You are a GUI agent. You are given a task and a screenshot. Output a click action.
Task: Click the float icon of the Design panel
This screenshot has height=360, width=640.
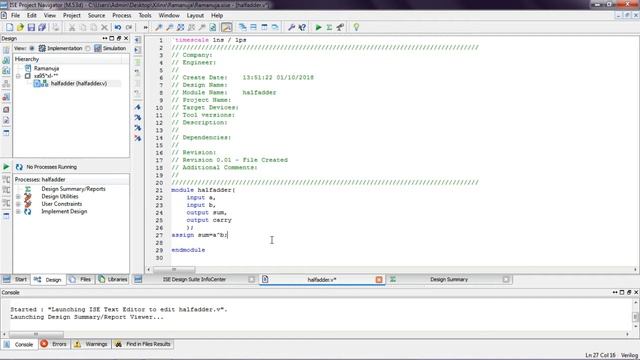pos(119,38)
